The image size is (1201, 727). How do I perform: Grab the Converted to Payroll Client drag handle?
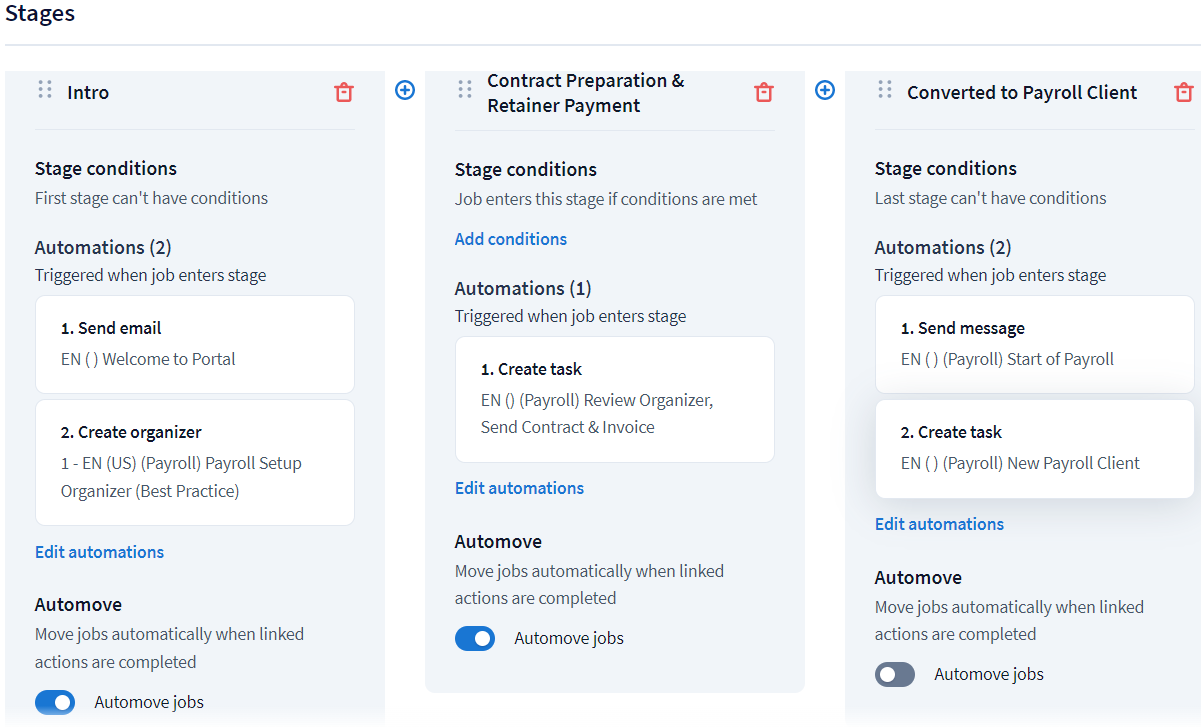[x=885, y=90]
